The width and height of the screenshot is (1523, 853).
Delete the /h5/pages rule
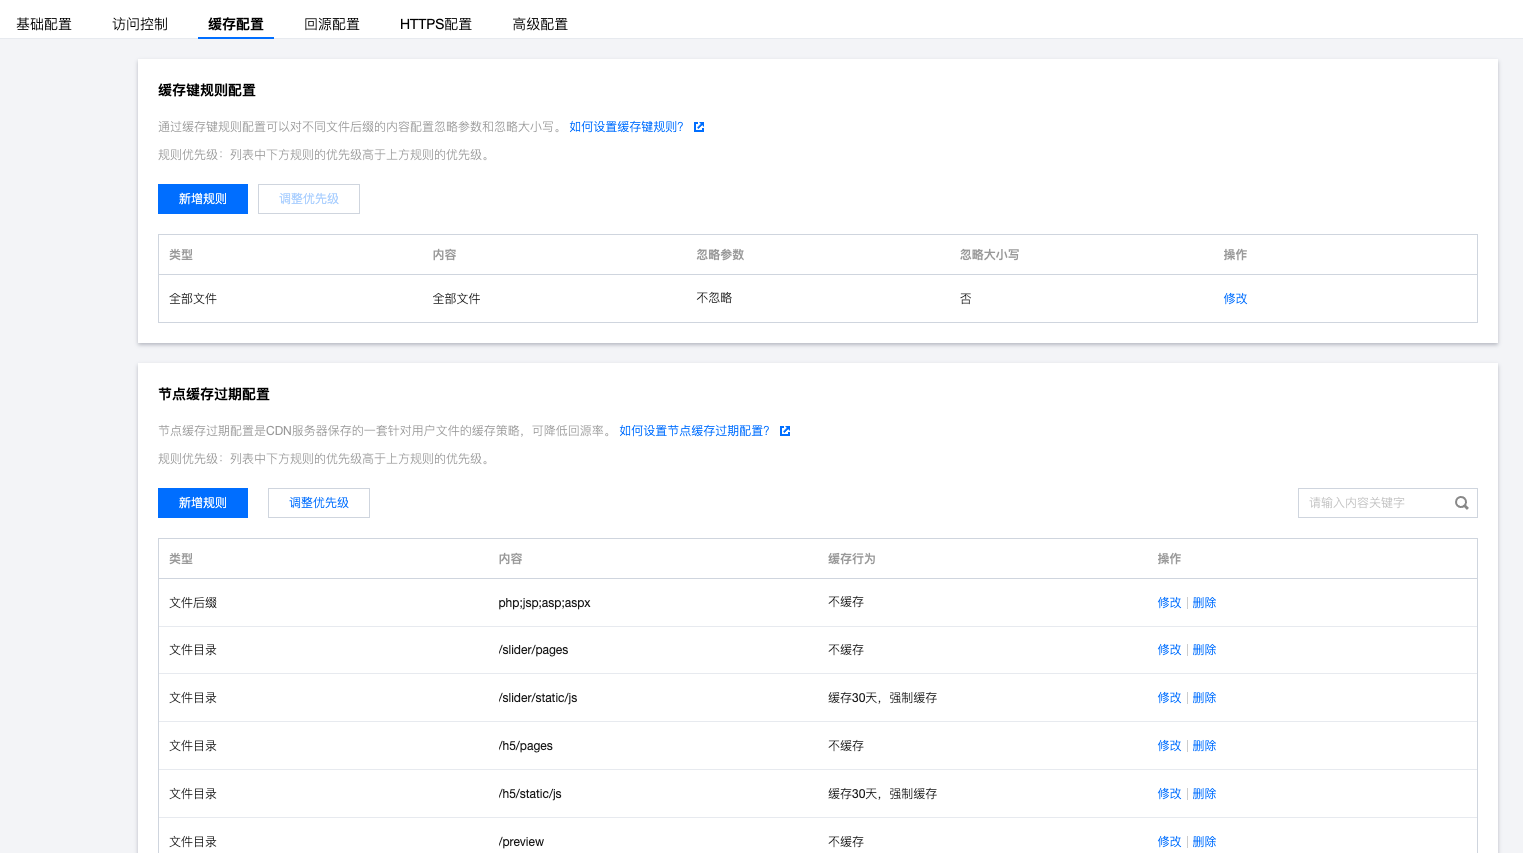click(x=1204, y=746)
